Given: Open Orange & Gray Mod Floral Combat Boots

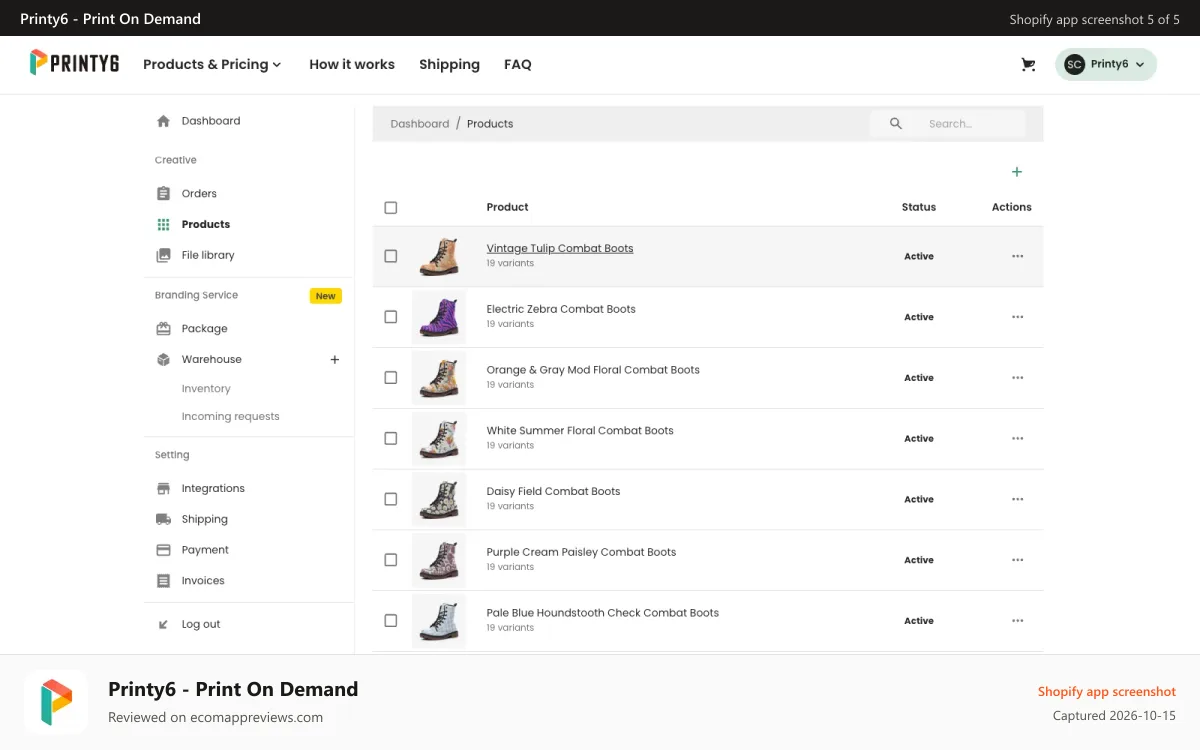Looking at the screenshot, I should [x=593, y=370].
